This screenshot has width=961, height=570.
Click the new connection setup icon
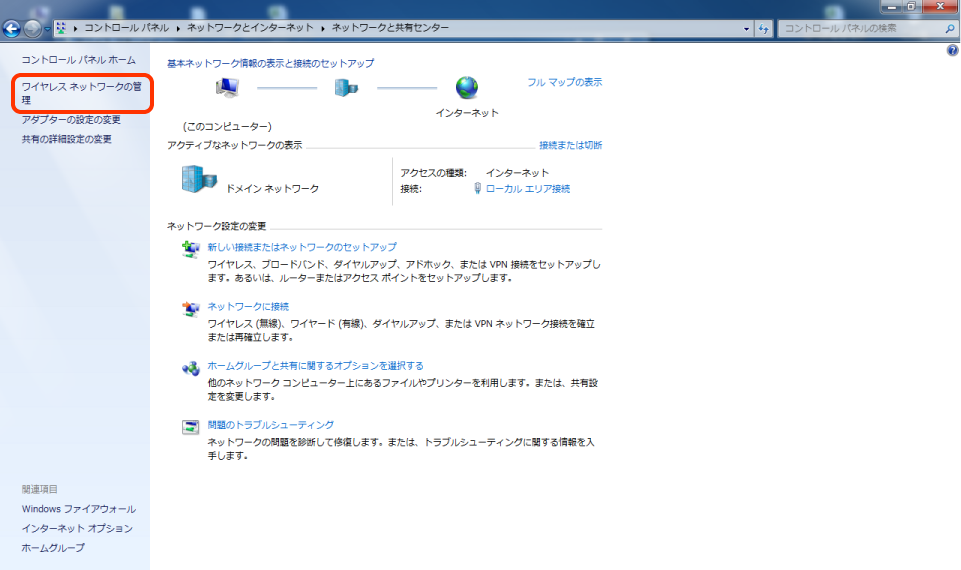click(x=190, y=250)
